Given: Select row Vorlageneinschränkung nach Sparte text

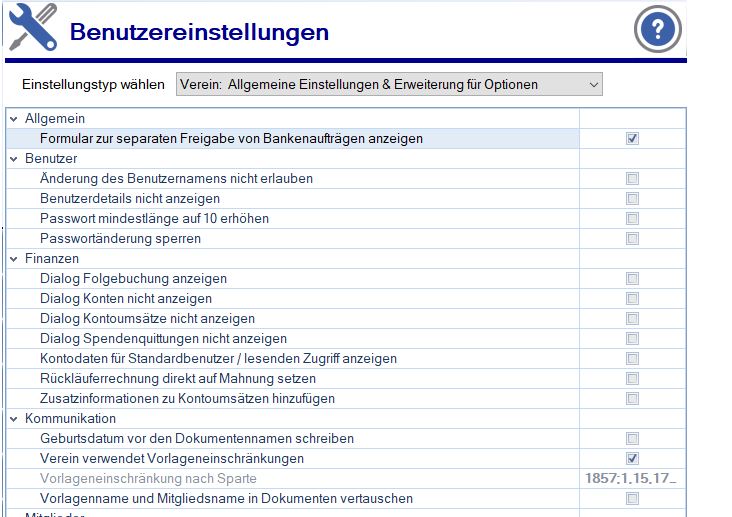Looking at the screenshot, I should click(148, 479).
